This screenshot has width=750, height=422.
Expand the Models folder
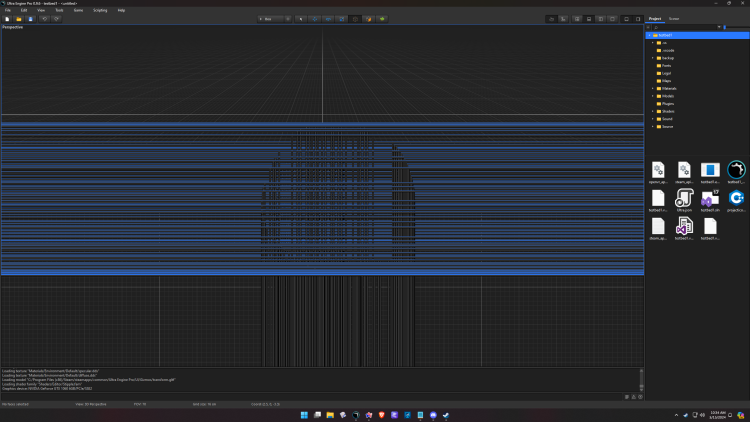click(x=653, y=96)
